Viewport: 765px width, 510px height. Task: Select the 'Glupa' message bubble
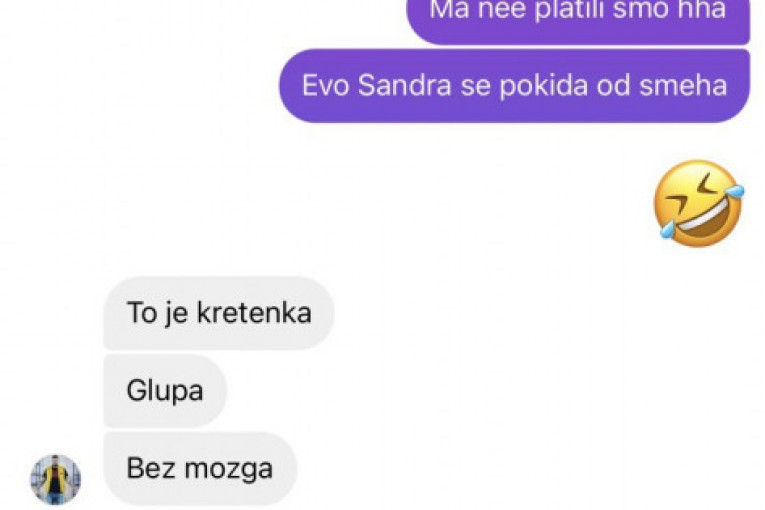pos(165,391)
